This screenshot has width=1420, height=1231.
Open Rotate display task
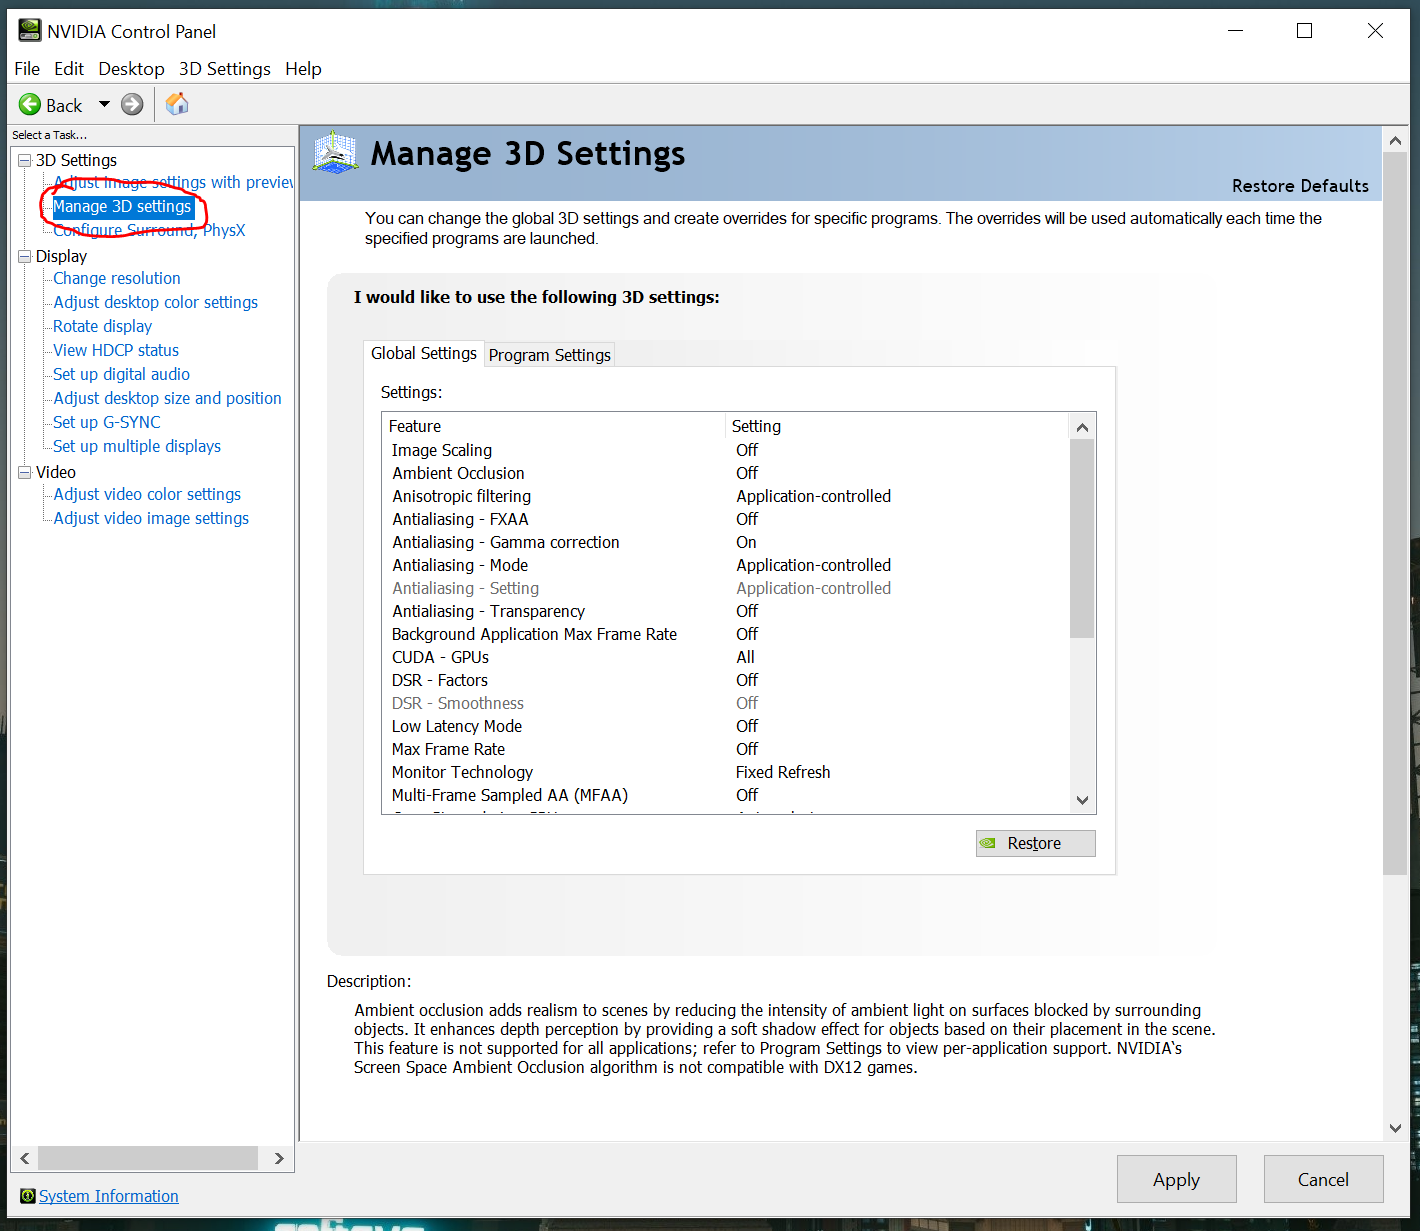pos(102,326)
